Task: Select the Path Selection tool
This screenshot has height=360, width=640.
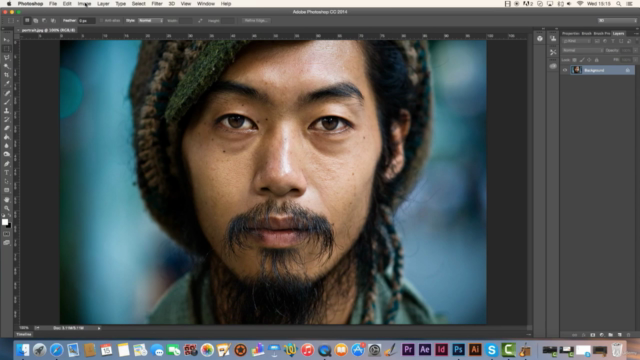Action: [7, 181]
